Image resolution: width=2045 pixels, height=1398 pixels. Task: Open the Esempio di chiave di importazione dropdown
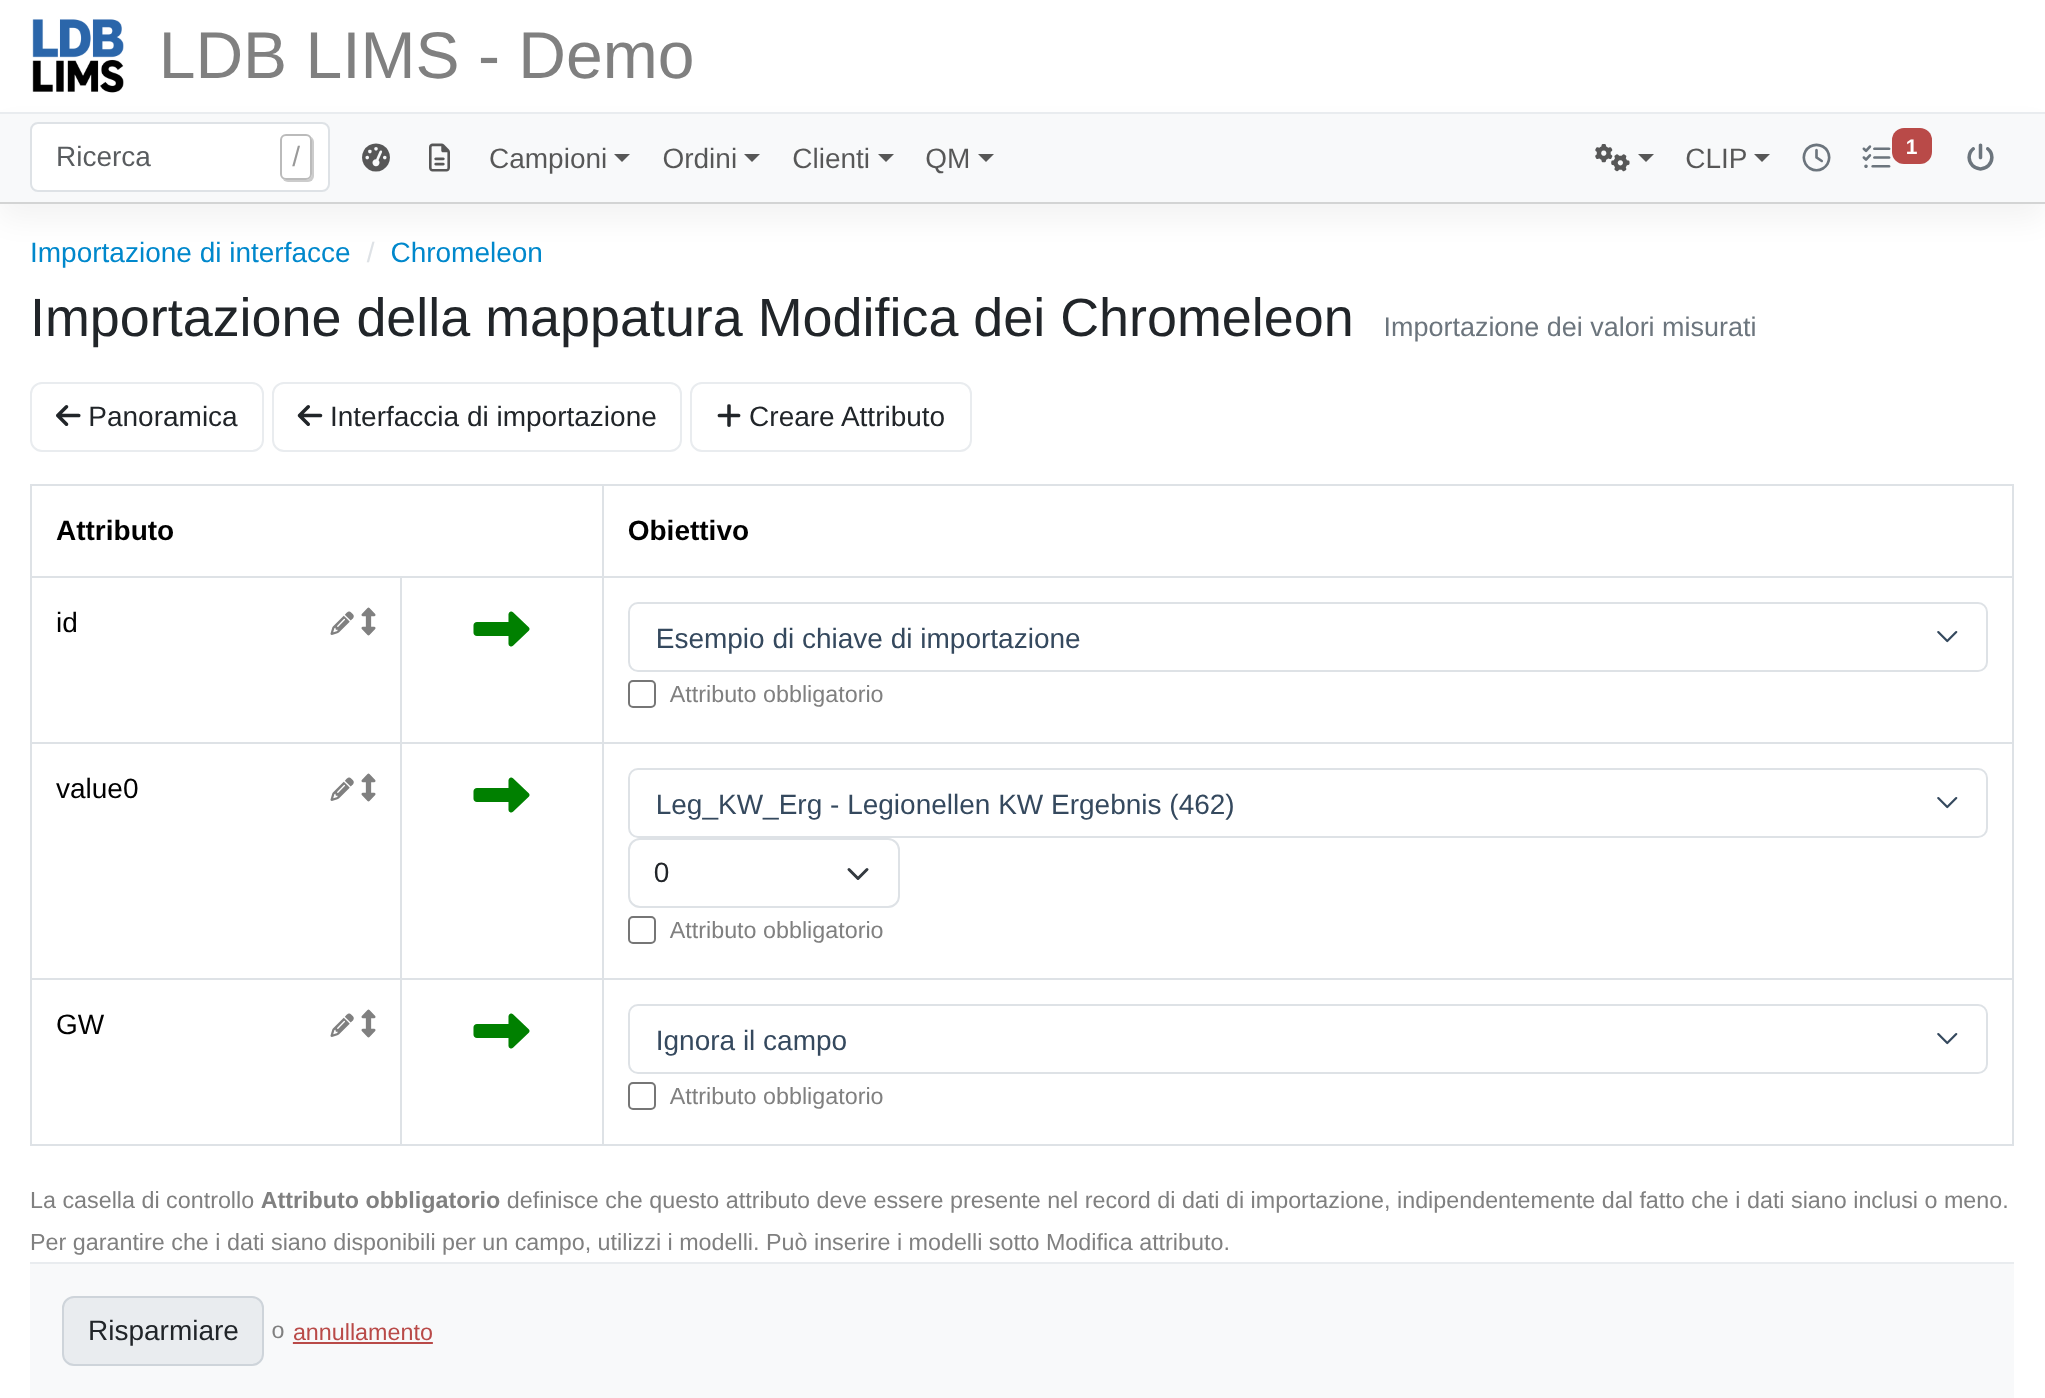1307,637
